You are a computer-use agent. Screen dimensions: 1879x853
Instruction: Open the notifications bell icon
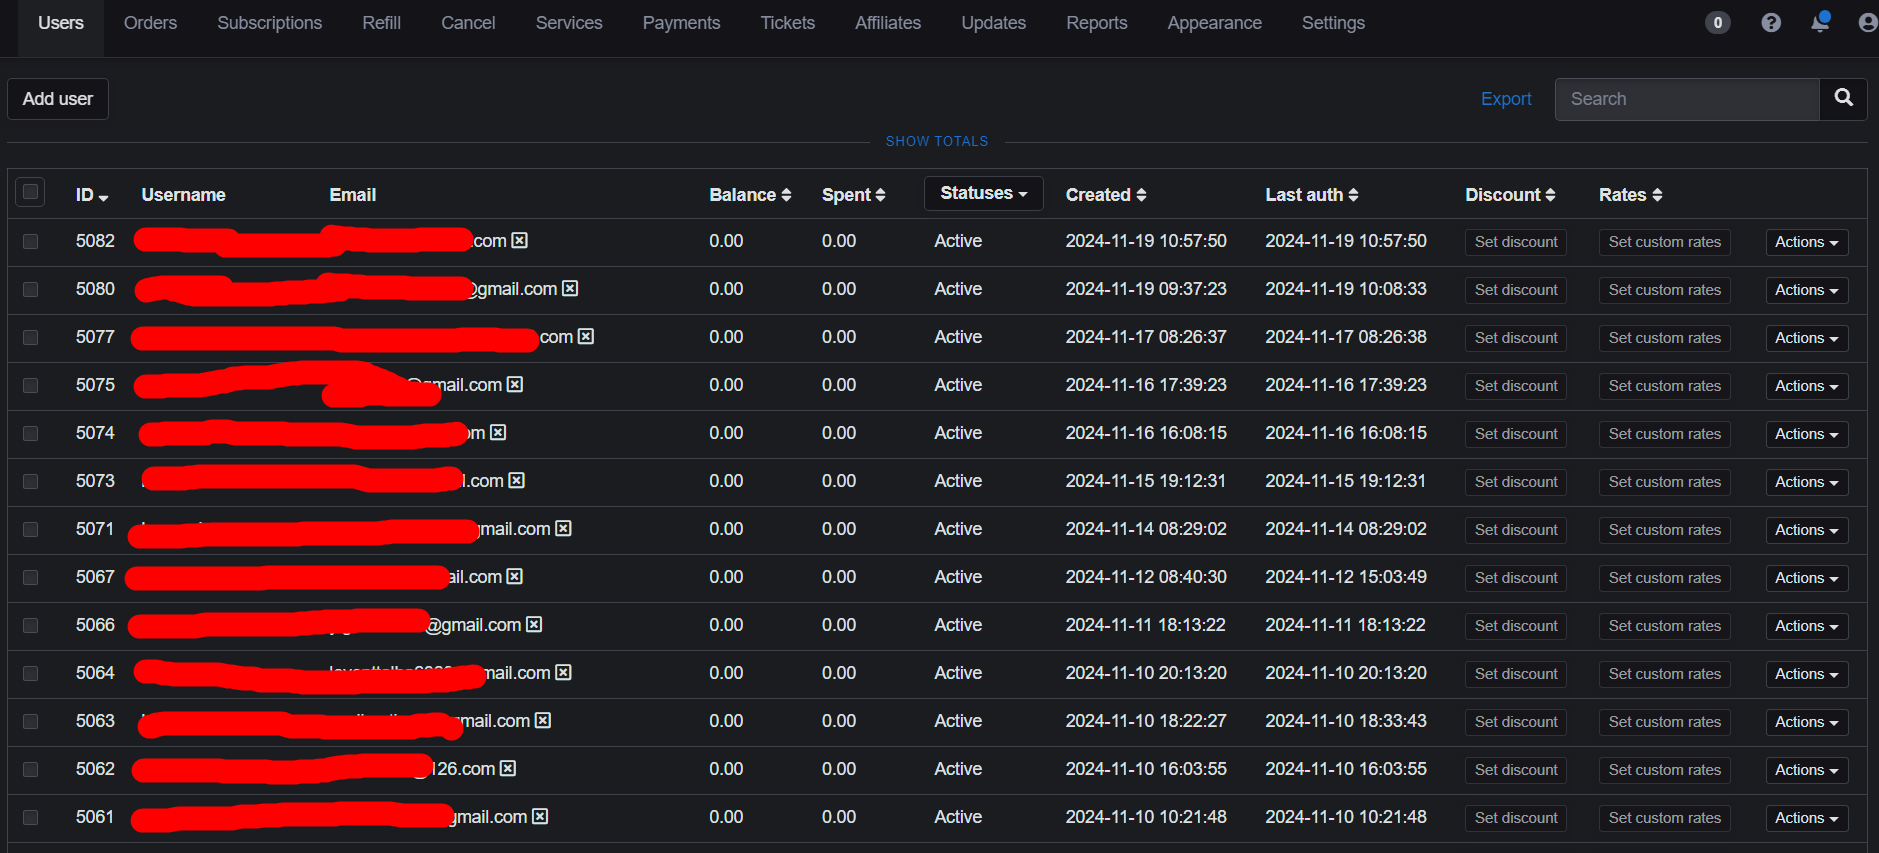point(1820,22)
